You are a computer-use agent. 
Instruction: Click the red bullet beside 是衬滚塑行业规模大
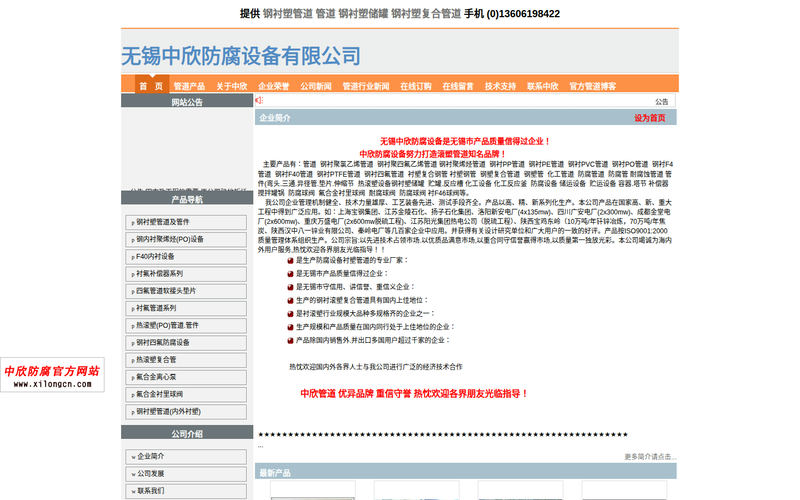pyautogui.click(x=290, y=314)
